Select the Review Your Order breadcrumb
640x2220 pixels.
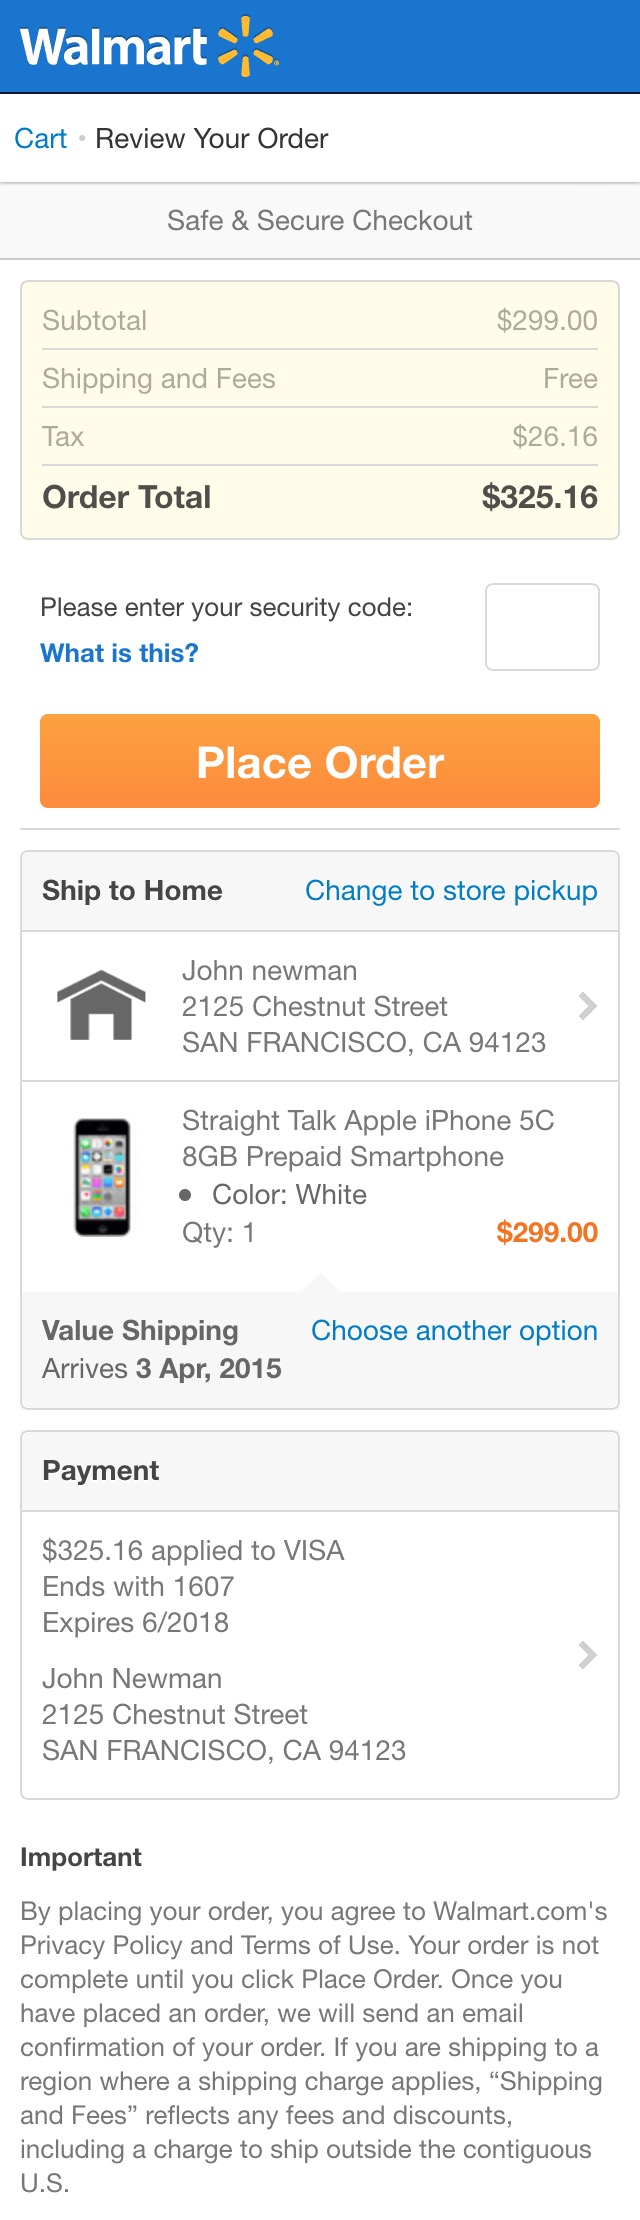[x=211, y=139]
